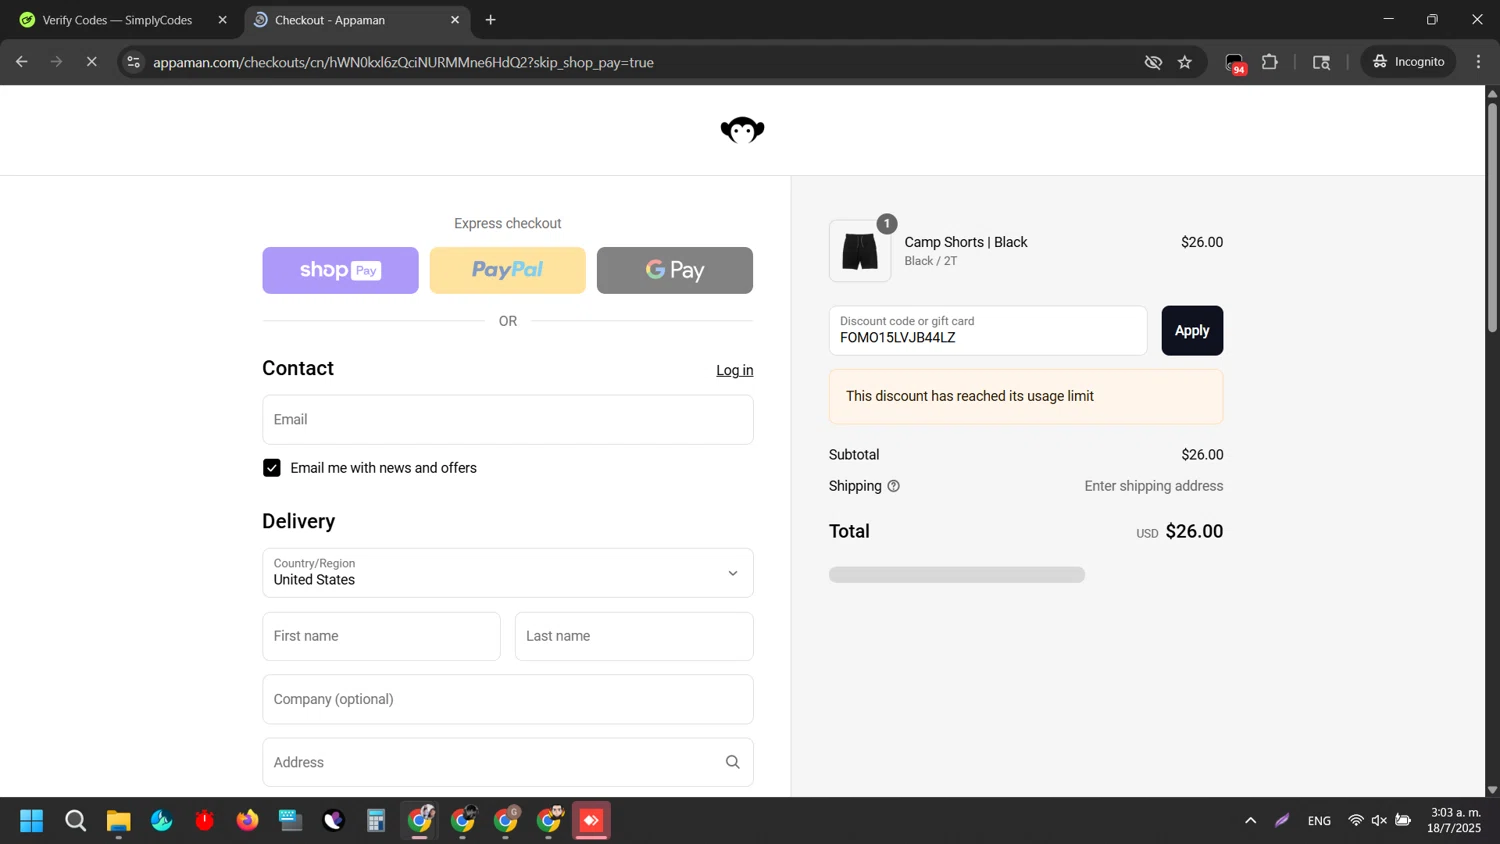Click the Address input field
This screenshot has height=844, width=1500.
[507, 762]
